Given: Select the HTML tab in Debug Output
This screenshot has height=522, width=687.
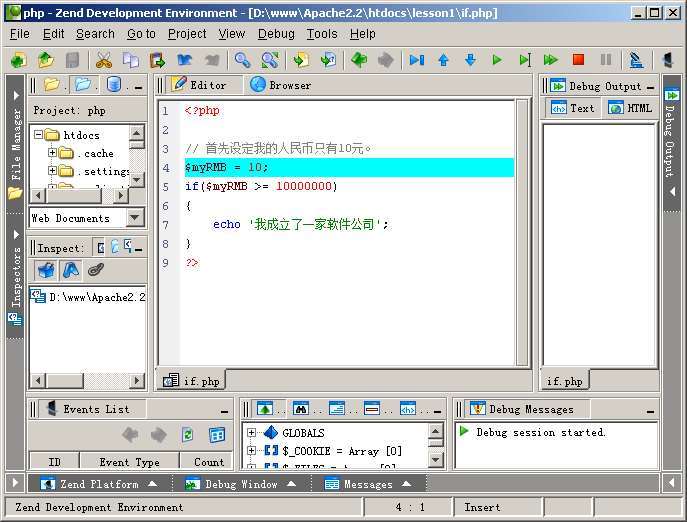Looking at the screenshot, I should [x=630, y=108].
